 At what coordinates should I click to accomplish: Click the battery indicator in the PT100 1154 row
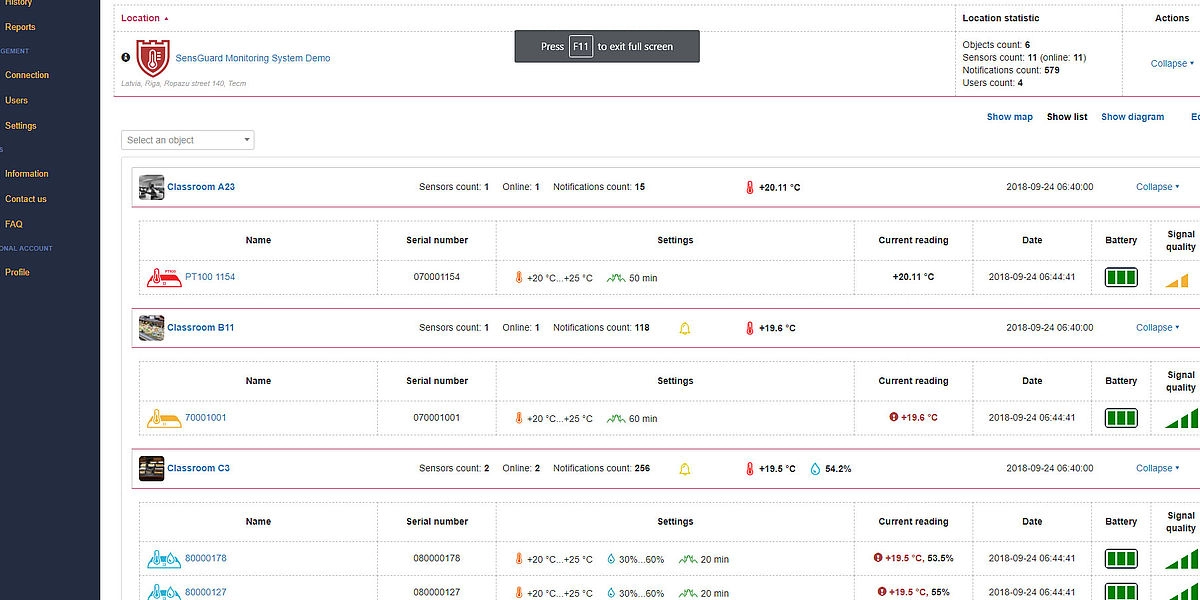coord(1121,277)
